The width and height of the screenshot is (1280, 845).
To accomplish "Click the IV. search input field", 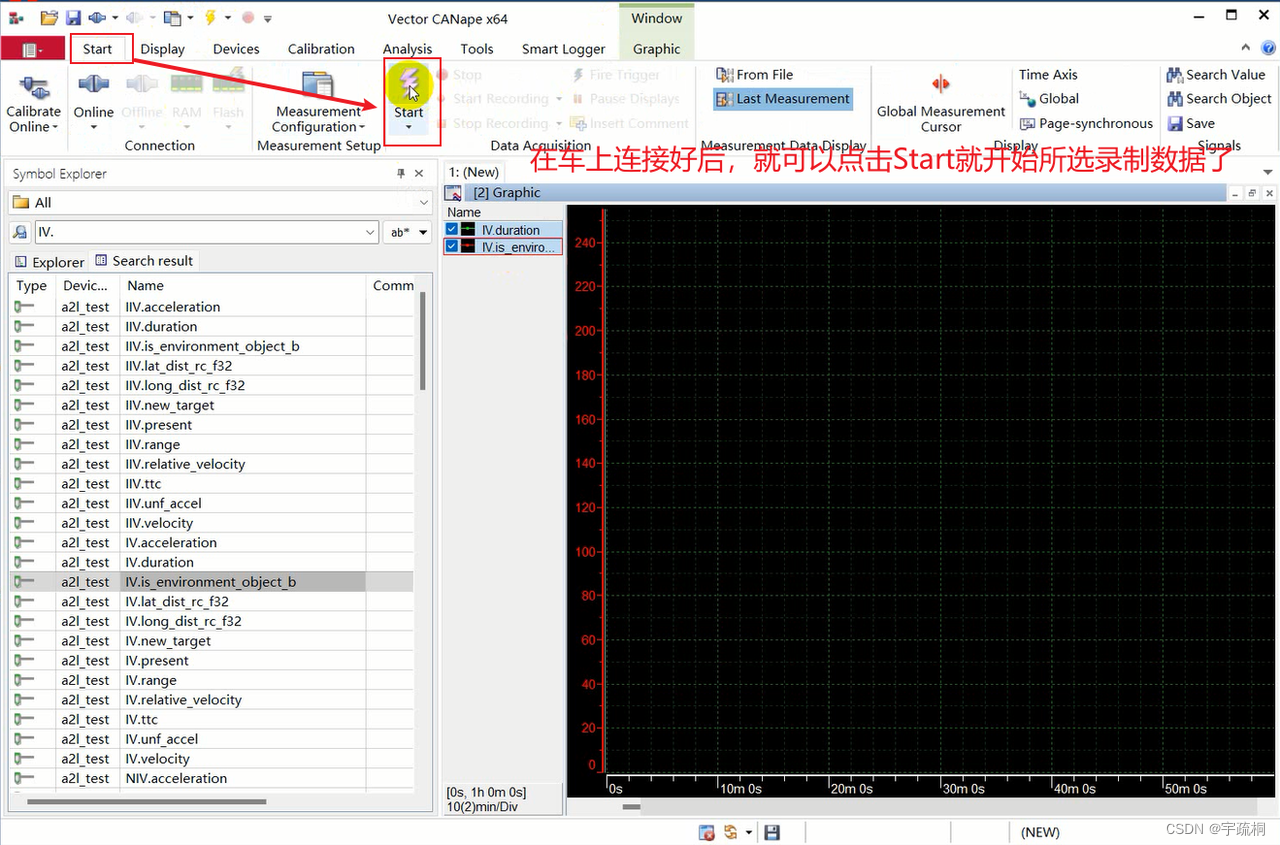I will [198, 232].
